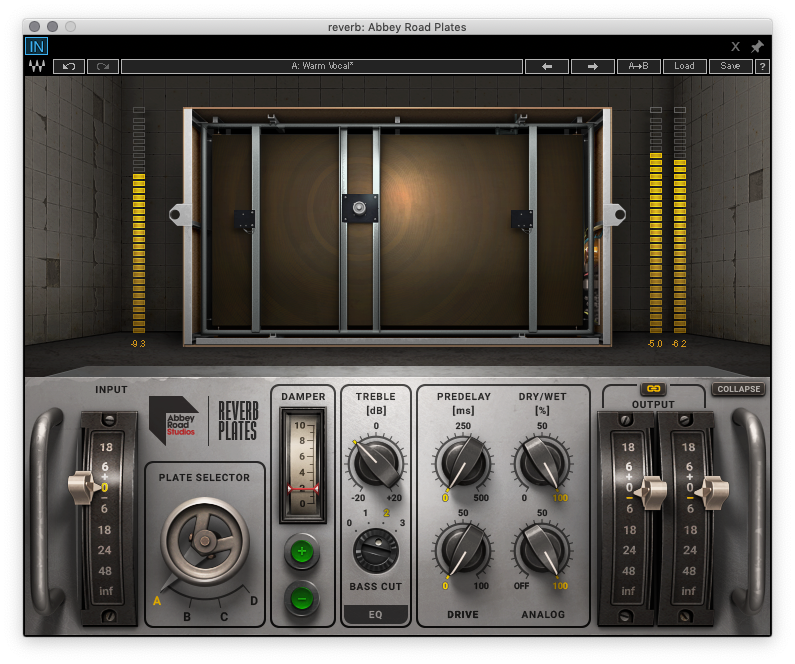Click 500 label by Predelay knob
The height and width of the screenshot is (664, 795).
(481, 498)
